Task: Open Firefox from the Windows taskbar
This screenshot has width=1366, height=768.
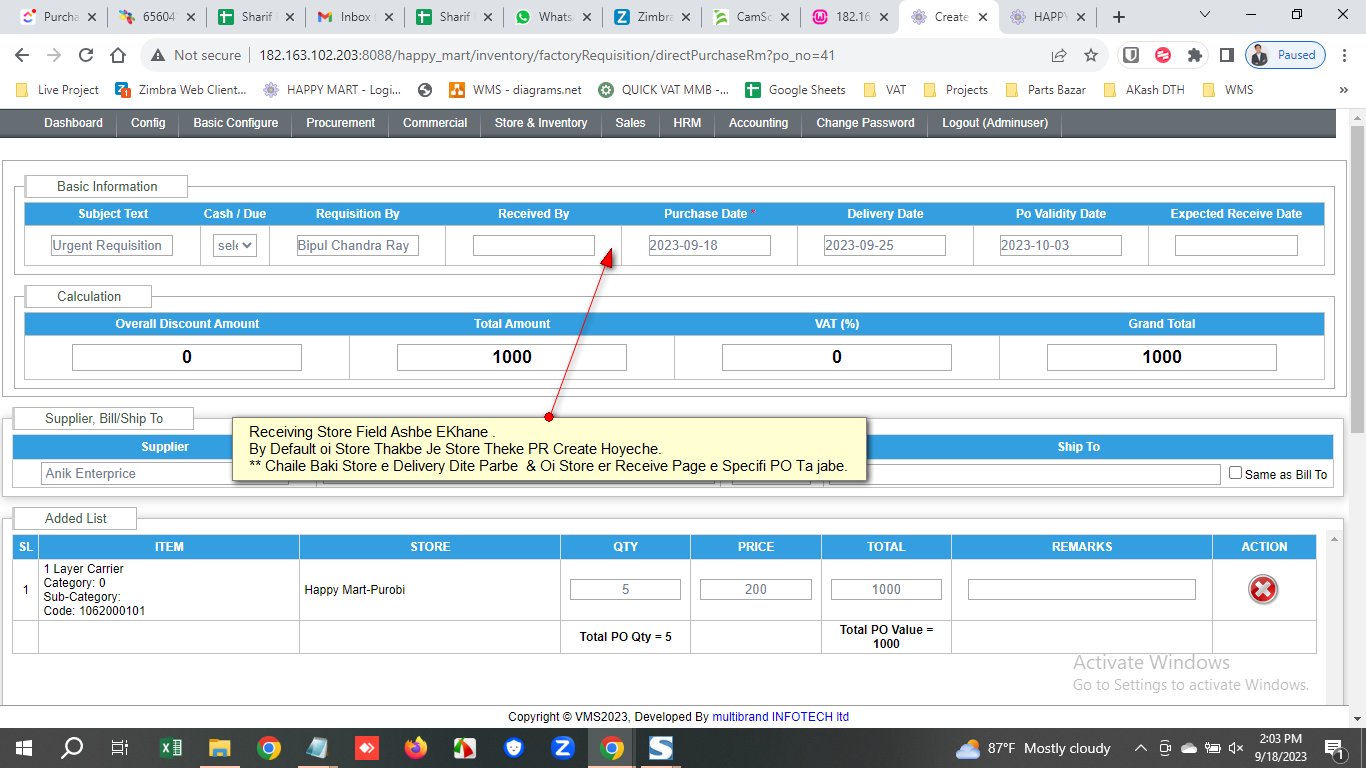Action: coord(416,748)
